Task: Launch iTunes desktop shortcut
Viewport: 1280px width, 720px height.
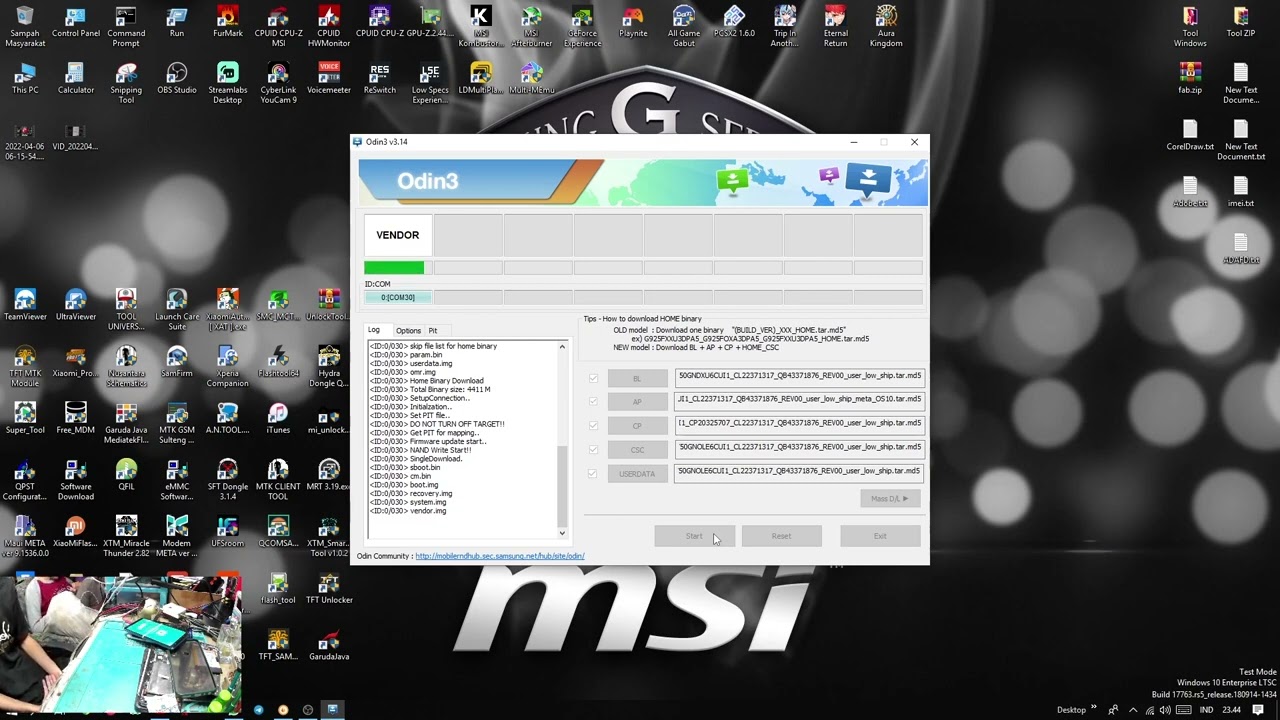Action: pos(278,419)
